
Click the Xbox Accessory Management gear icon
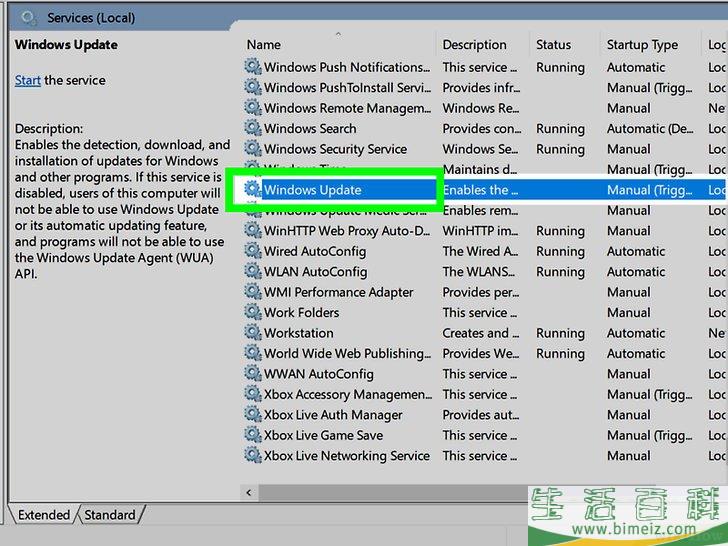[253, 394]
